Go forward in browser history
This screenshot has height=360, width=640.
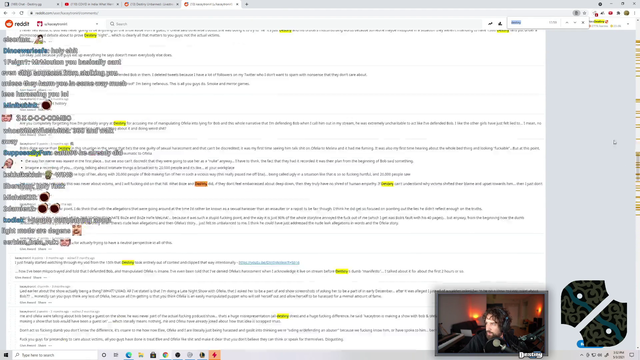tap(13, 13)
